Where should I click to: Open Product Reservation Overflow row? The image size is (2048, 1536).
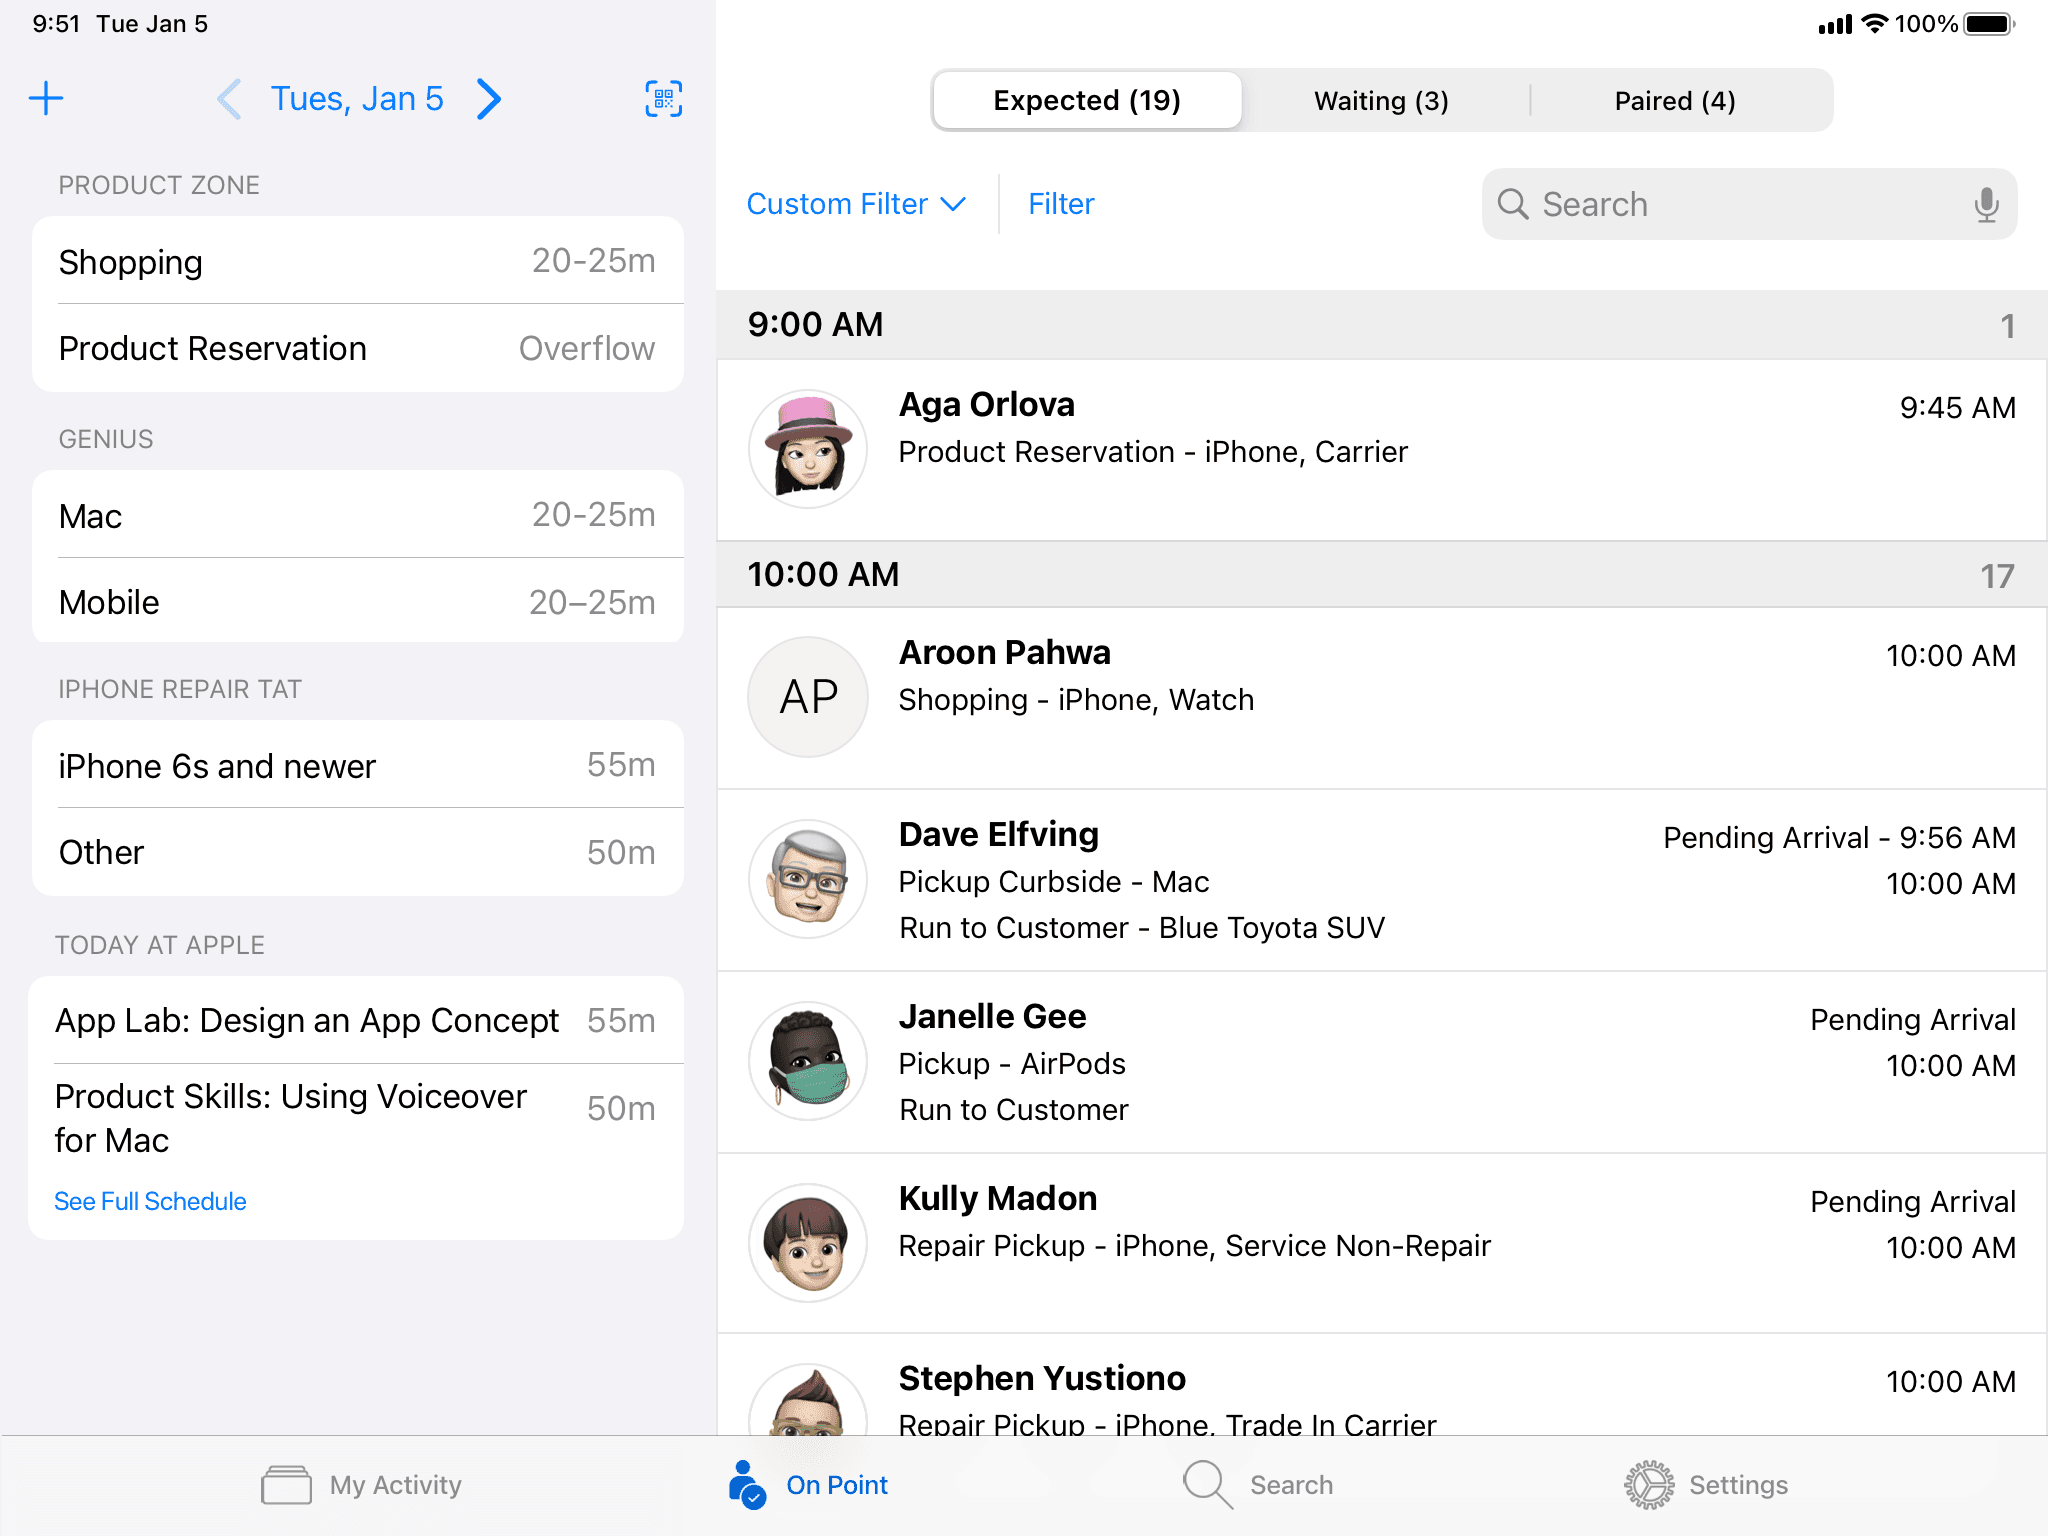point(357,348)
